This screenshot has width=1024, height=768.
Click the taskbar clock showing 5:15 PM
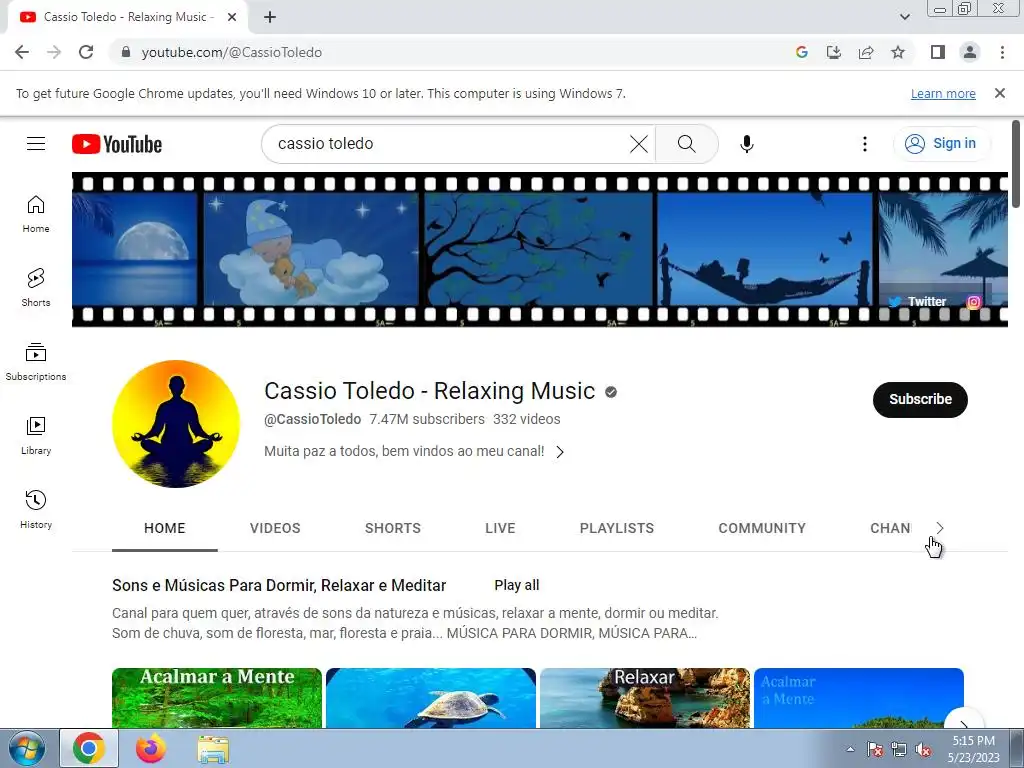pos(974,749)
